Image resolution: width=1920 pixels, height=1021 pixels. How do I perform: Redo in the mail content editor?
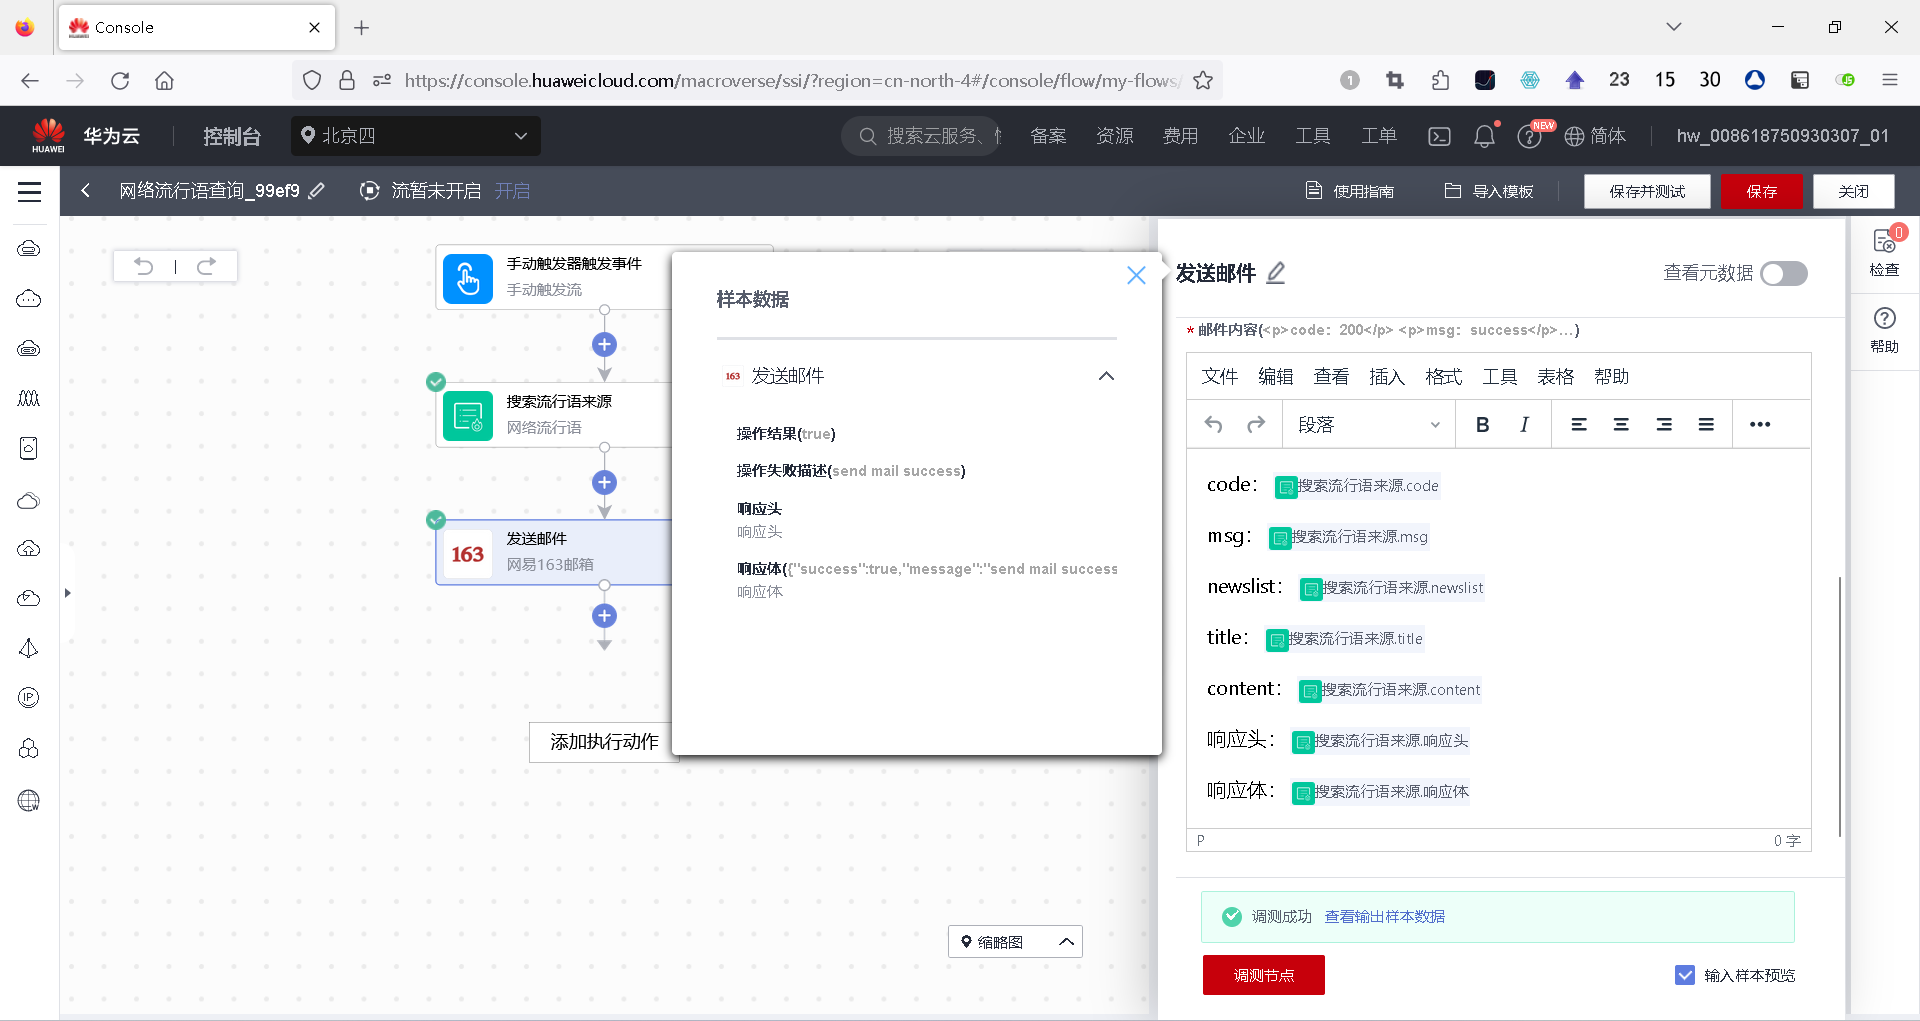(1256, 425)
